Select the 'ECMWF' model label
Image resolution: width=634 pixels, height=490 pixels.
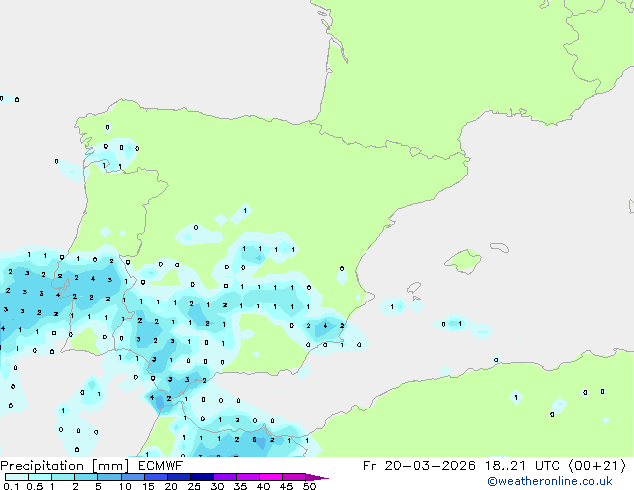pyautogui.click(x=160, y=466)
